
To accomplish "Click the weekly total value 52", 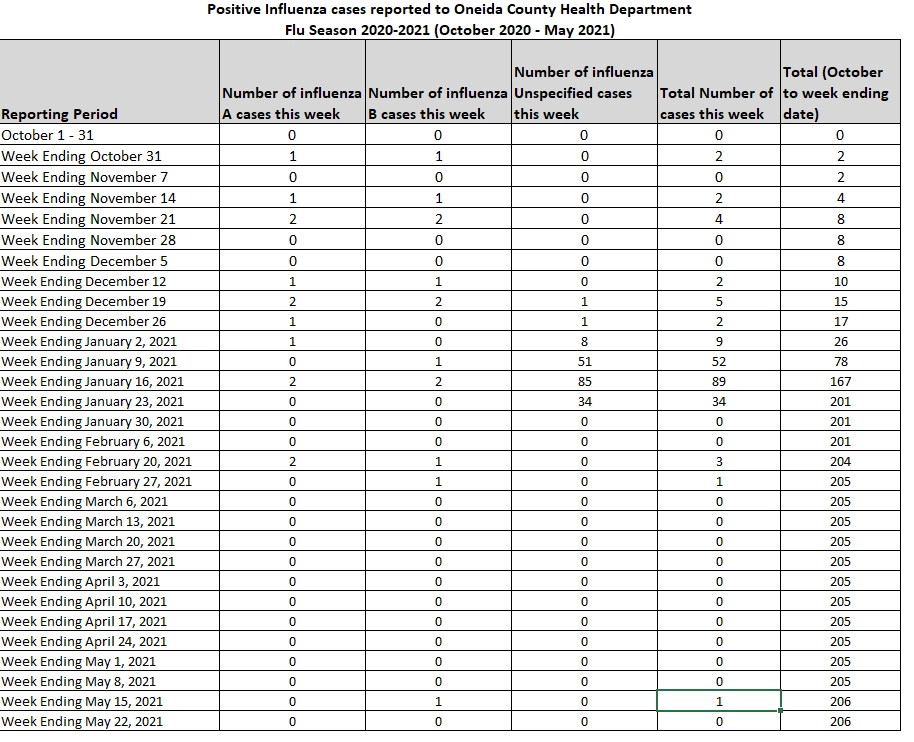I will pyautogui.click(x=719, y=361).
